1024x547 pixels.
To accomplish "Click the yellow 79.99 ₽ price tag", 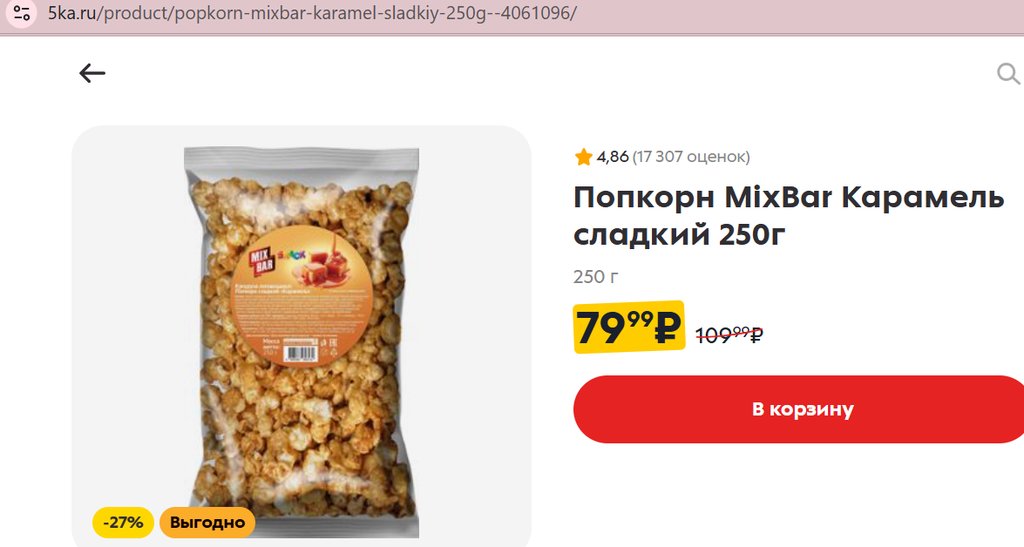I will [x=629, y=327].
